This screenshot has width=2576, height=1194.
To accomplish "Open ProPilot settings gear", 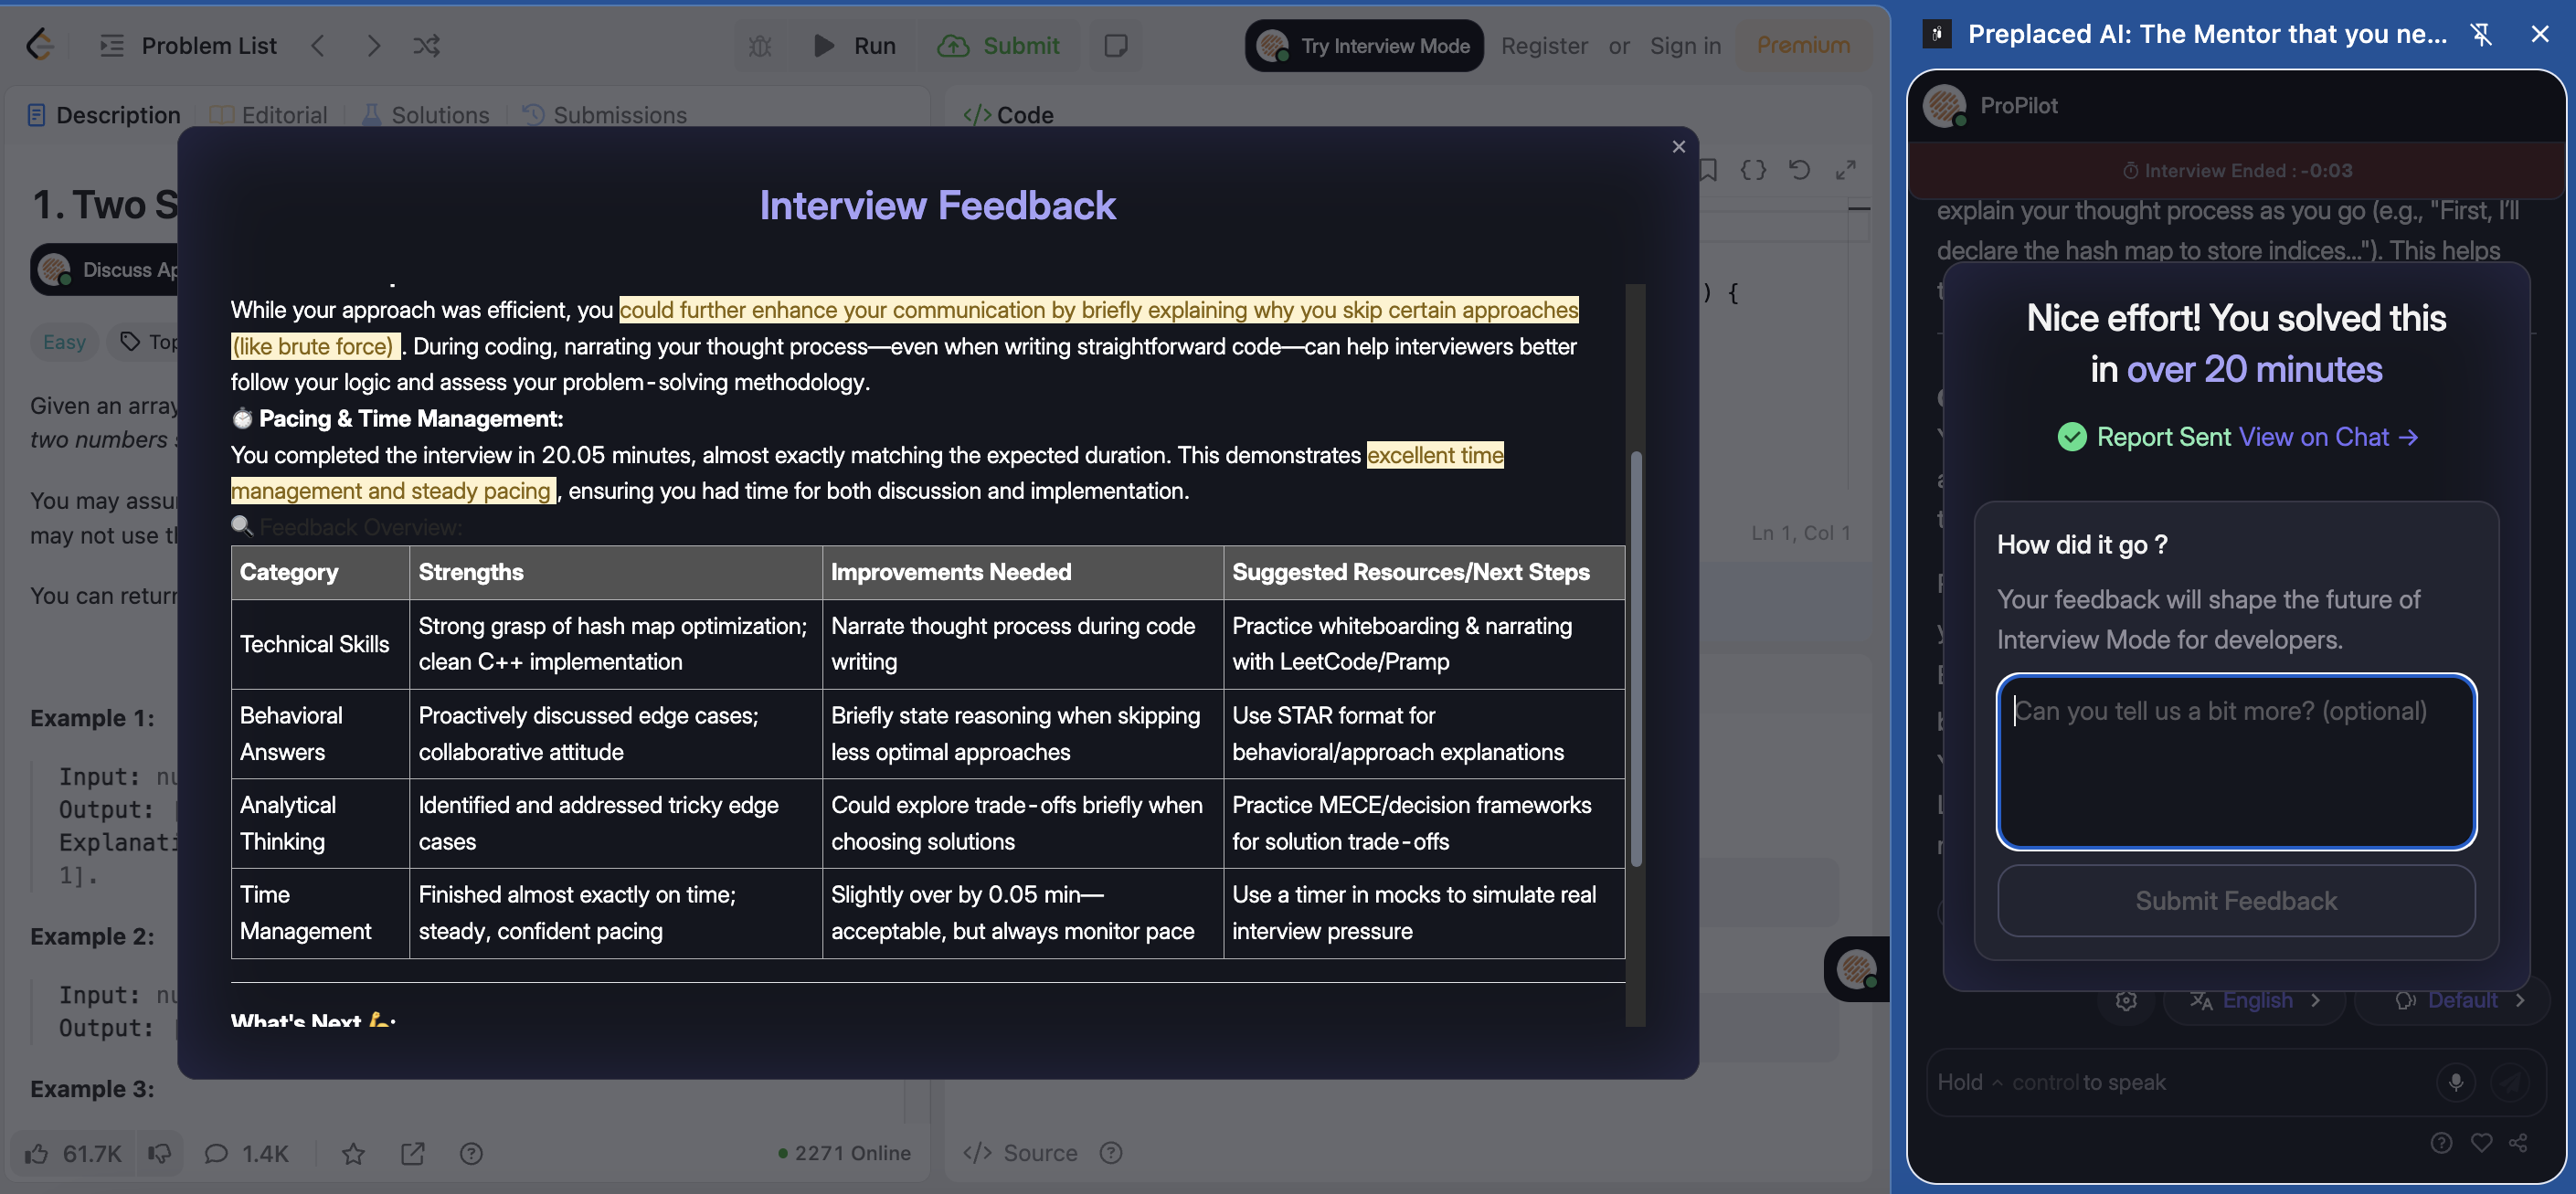I will coord(2127,1000).
